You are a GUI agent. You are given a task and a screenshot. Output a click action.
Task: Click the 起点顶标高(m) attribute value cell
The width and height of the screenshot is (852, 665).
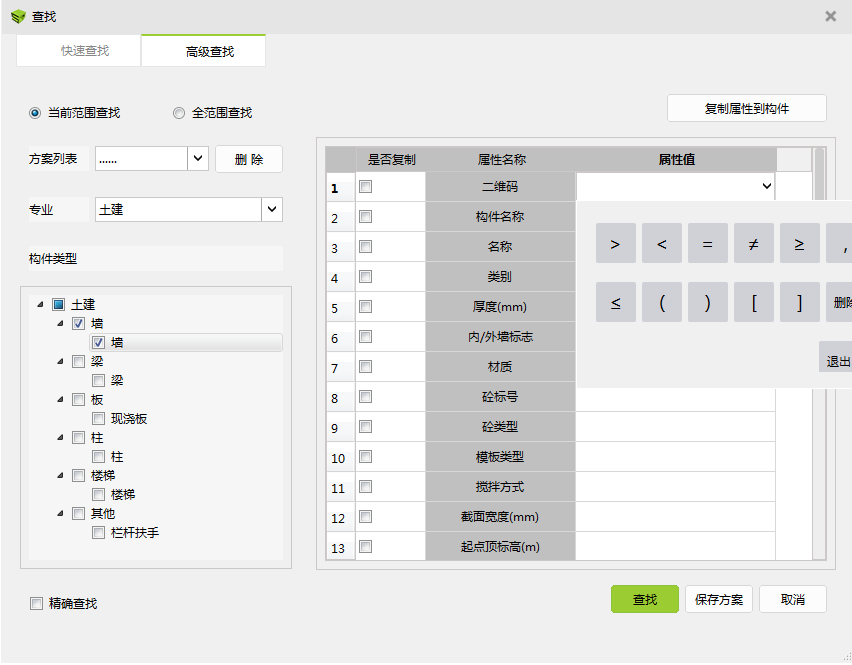675,547
